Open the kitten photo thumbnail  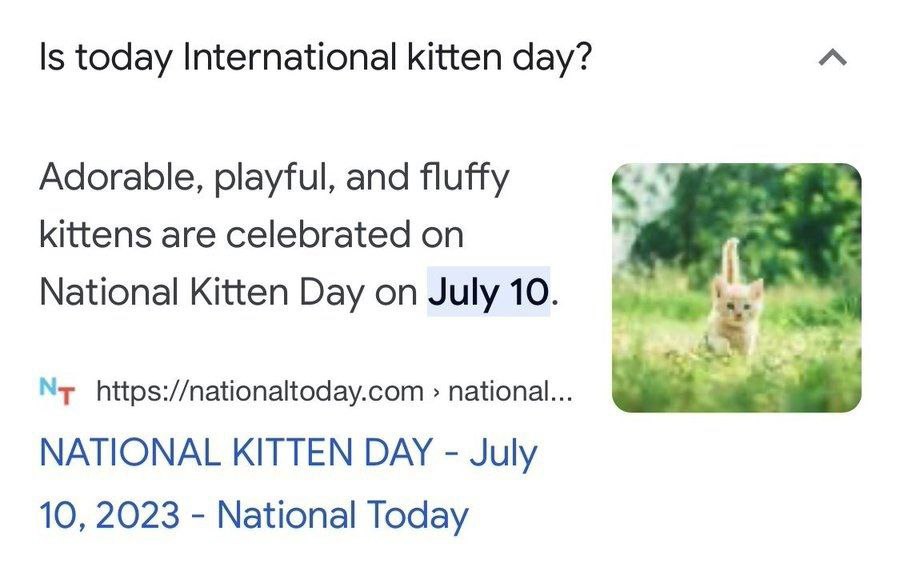(x=736, y=288)
